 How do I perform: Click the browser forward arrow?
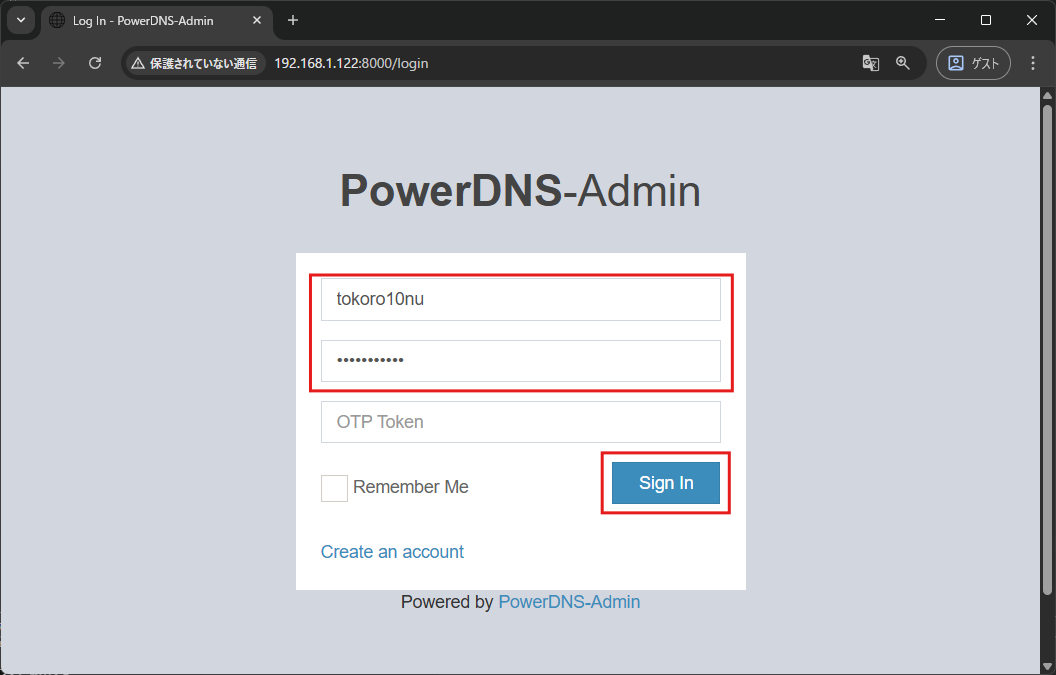[59, 63]
